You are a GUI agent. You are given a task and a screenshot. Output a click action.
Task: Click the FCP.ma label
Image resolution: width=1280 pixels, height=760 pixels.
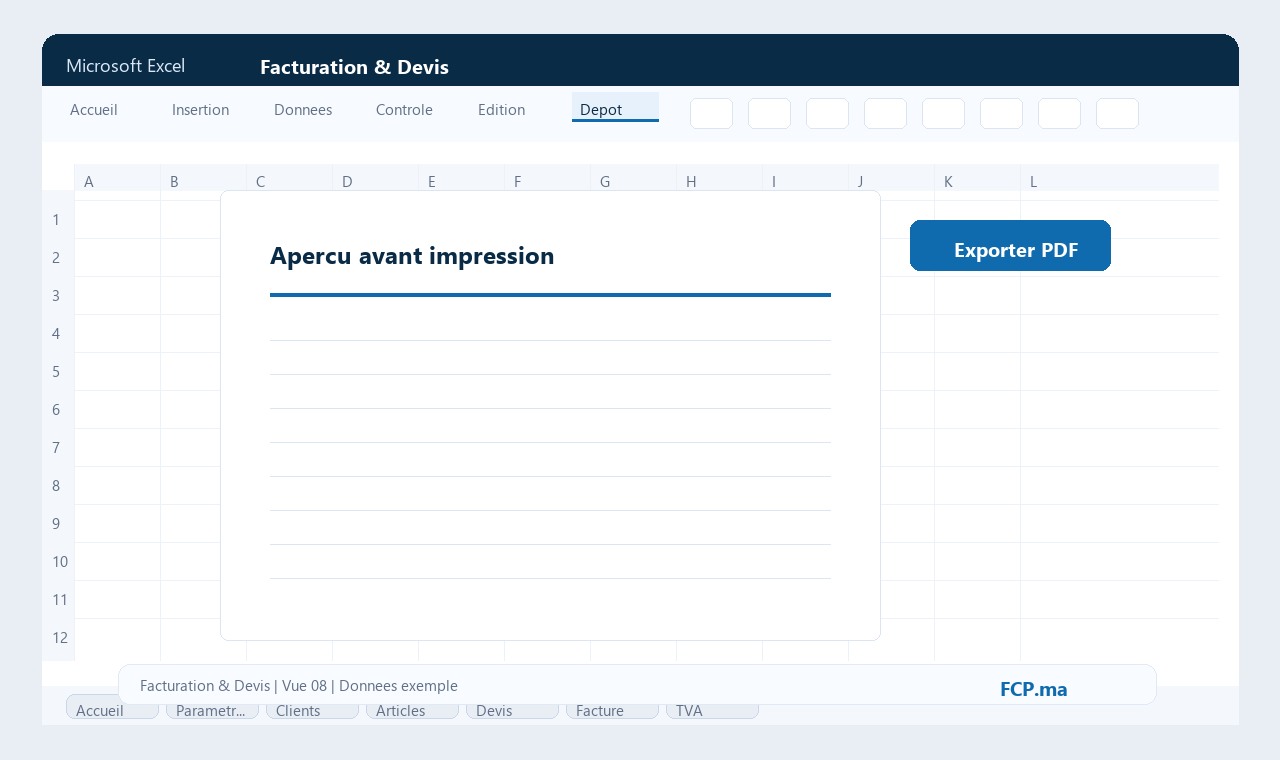coord(1033,689)
